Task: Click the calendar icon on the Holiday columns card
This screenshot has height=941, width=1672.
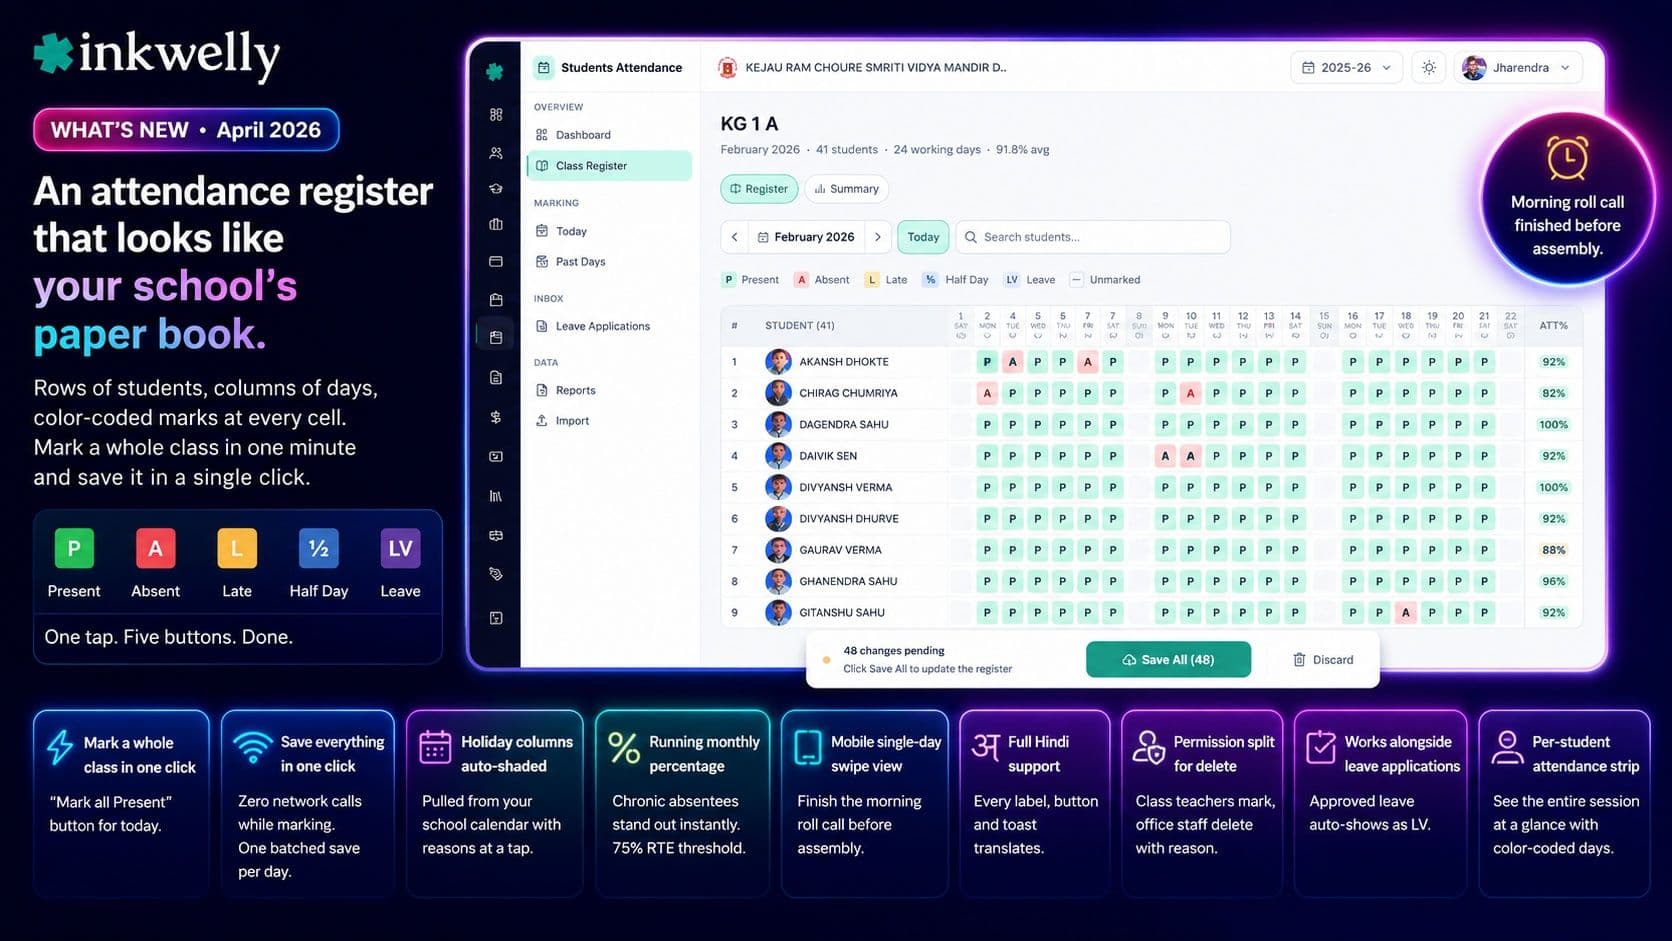Action: coord(435,747)
